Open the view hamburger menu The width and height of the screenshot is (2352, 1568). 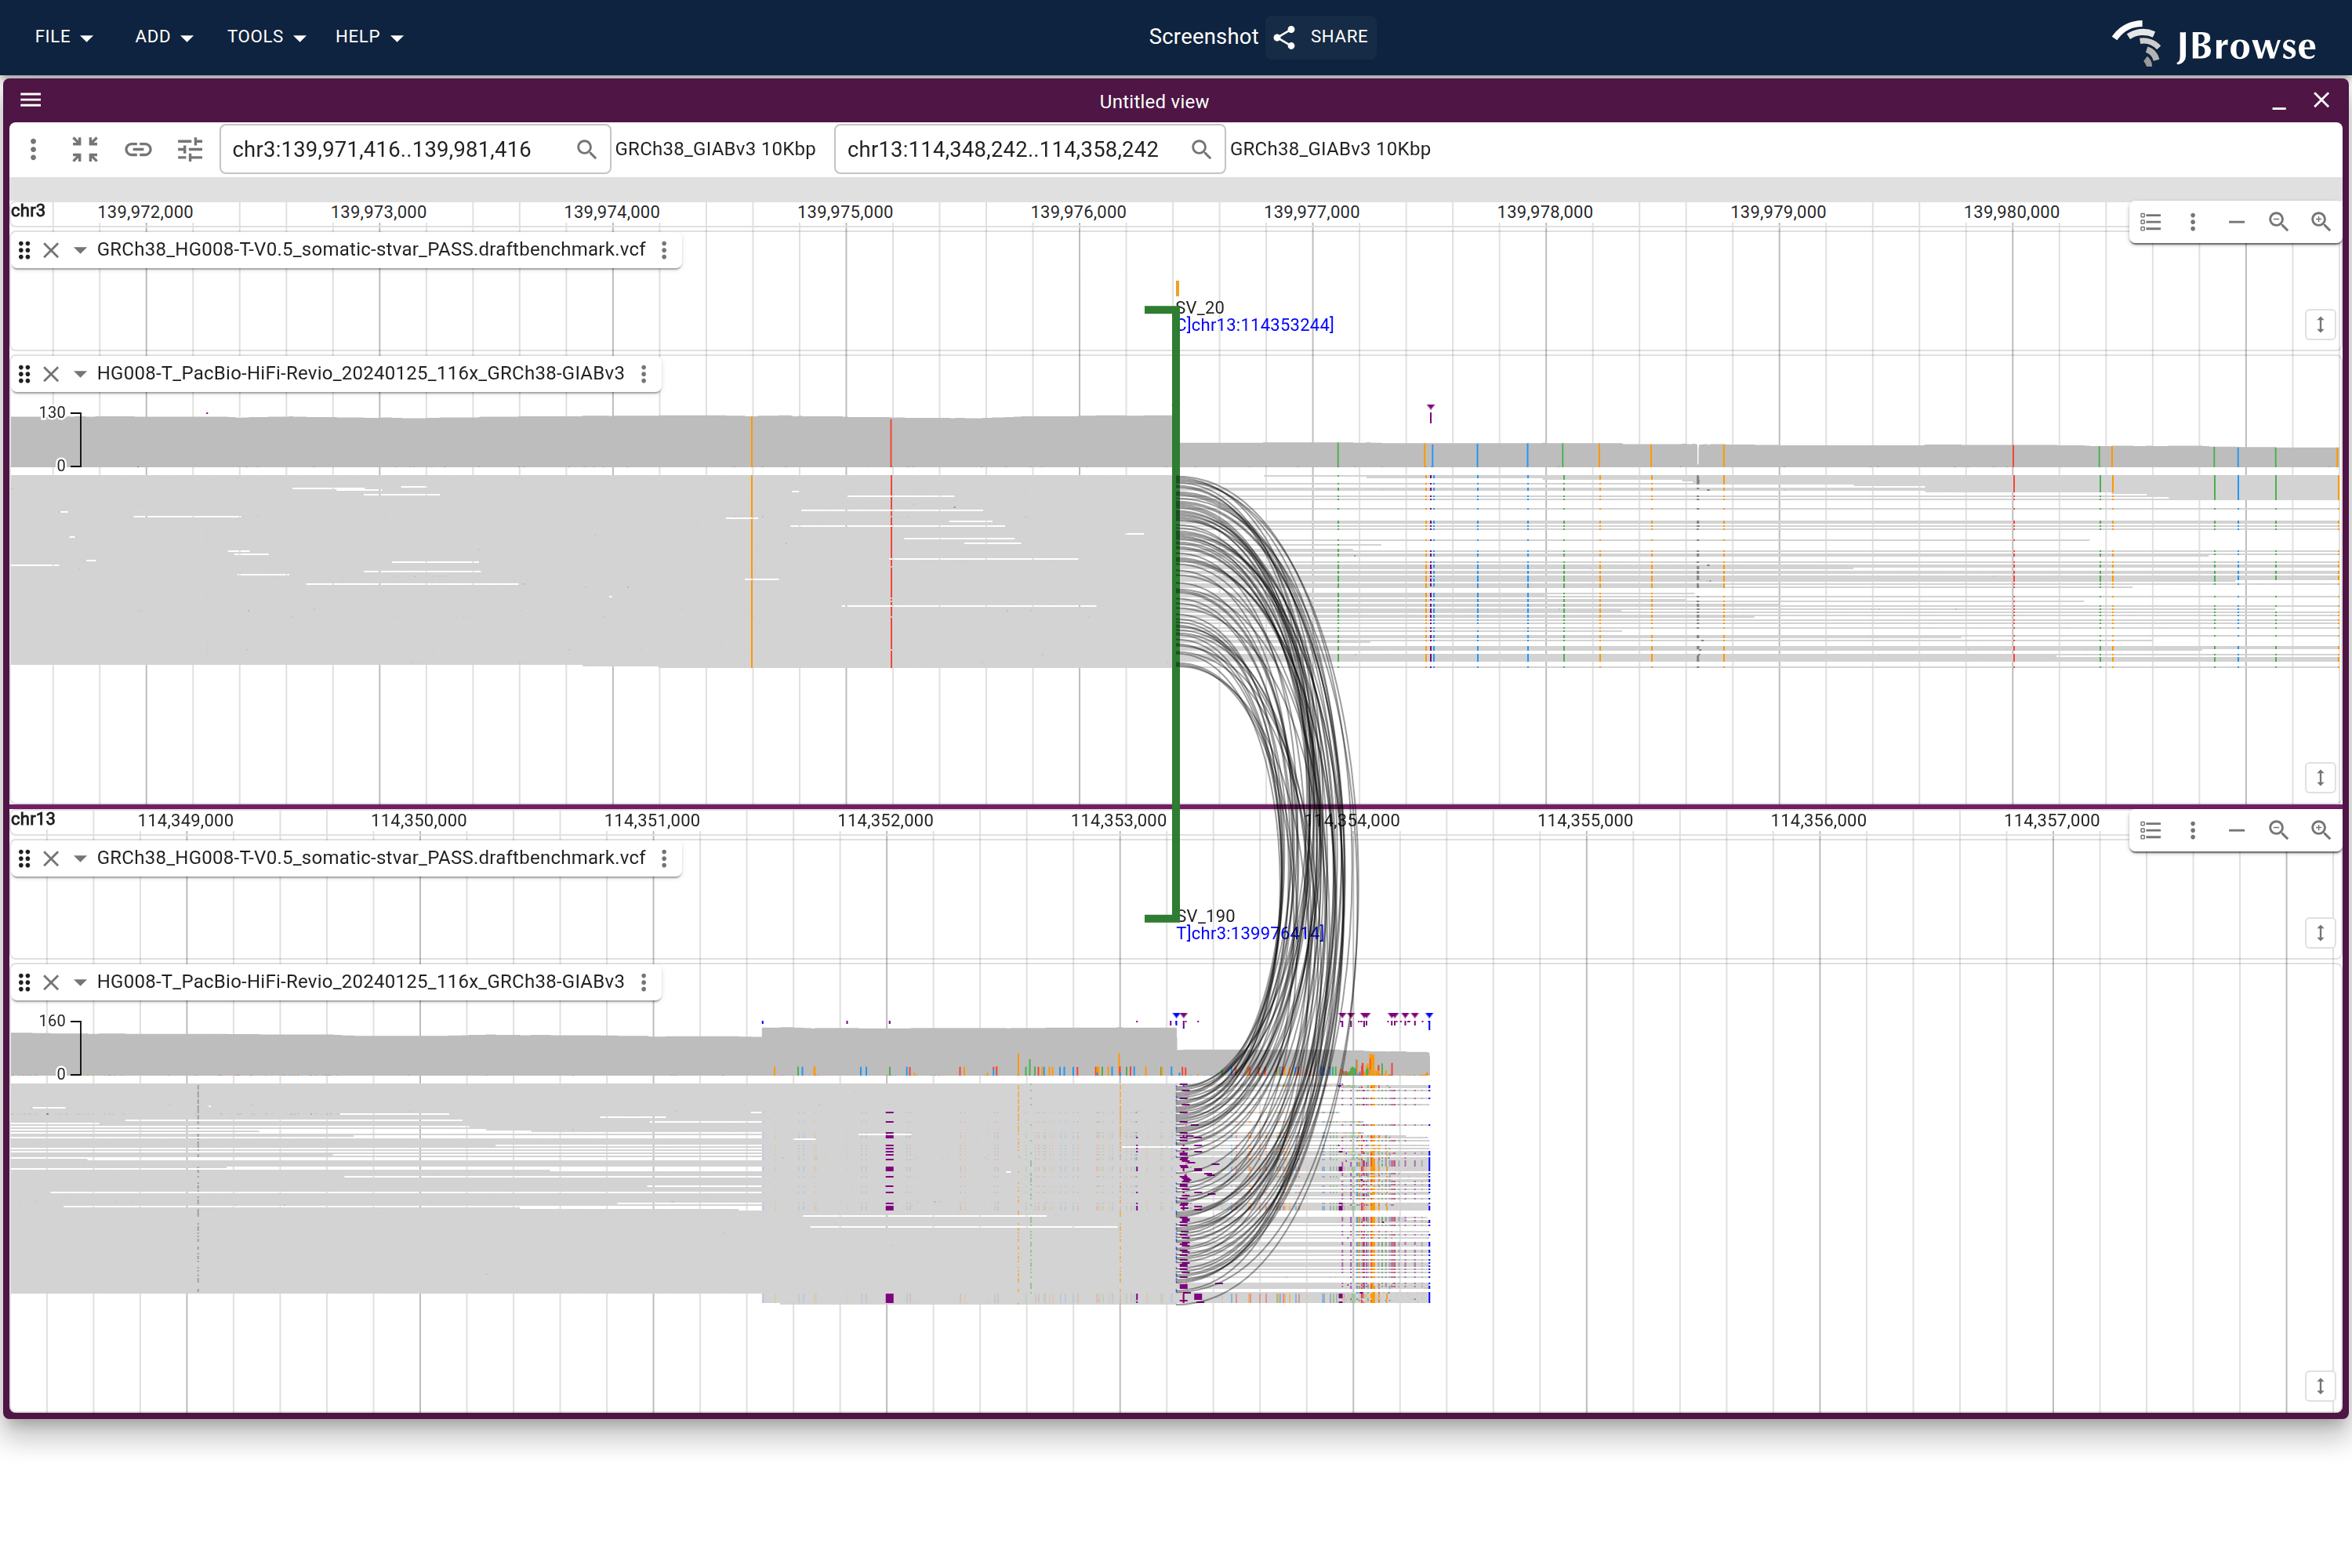[x=31, y=100]
